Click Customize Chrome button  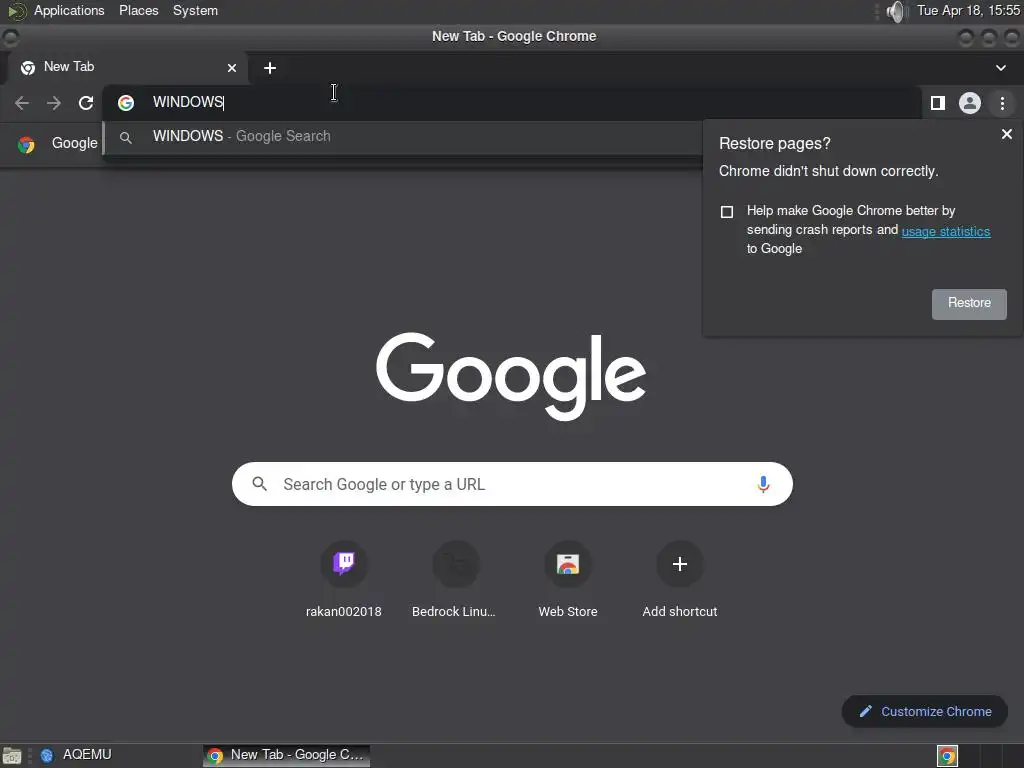point(925,711)
